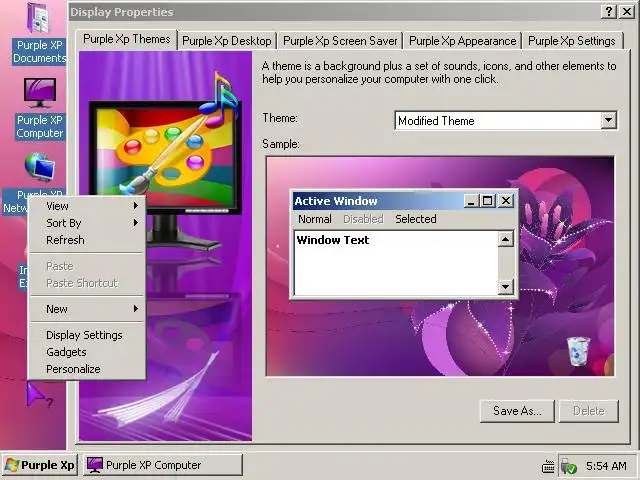Expand the View submenu arrow
This screenshot has height=480, width=640.
tap(136, 206)
